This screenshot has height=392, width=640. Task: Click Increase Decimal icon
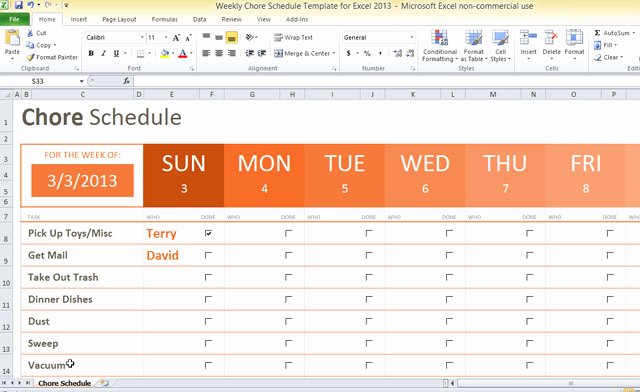pos(398,53)
